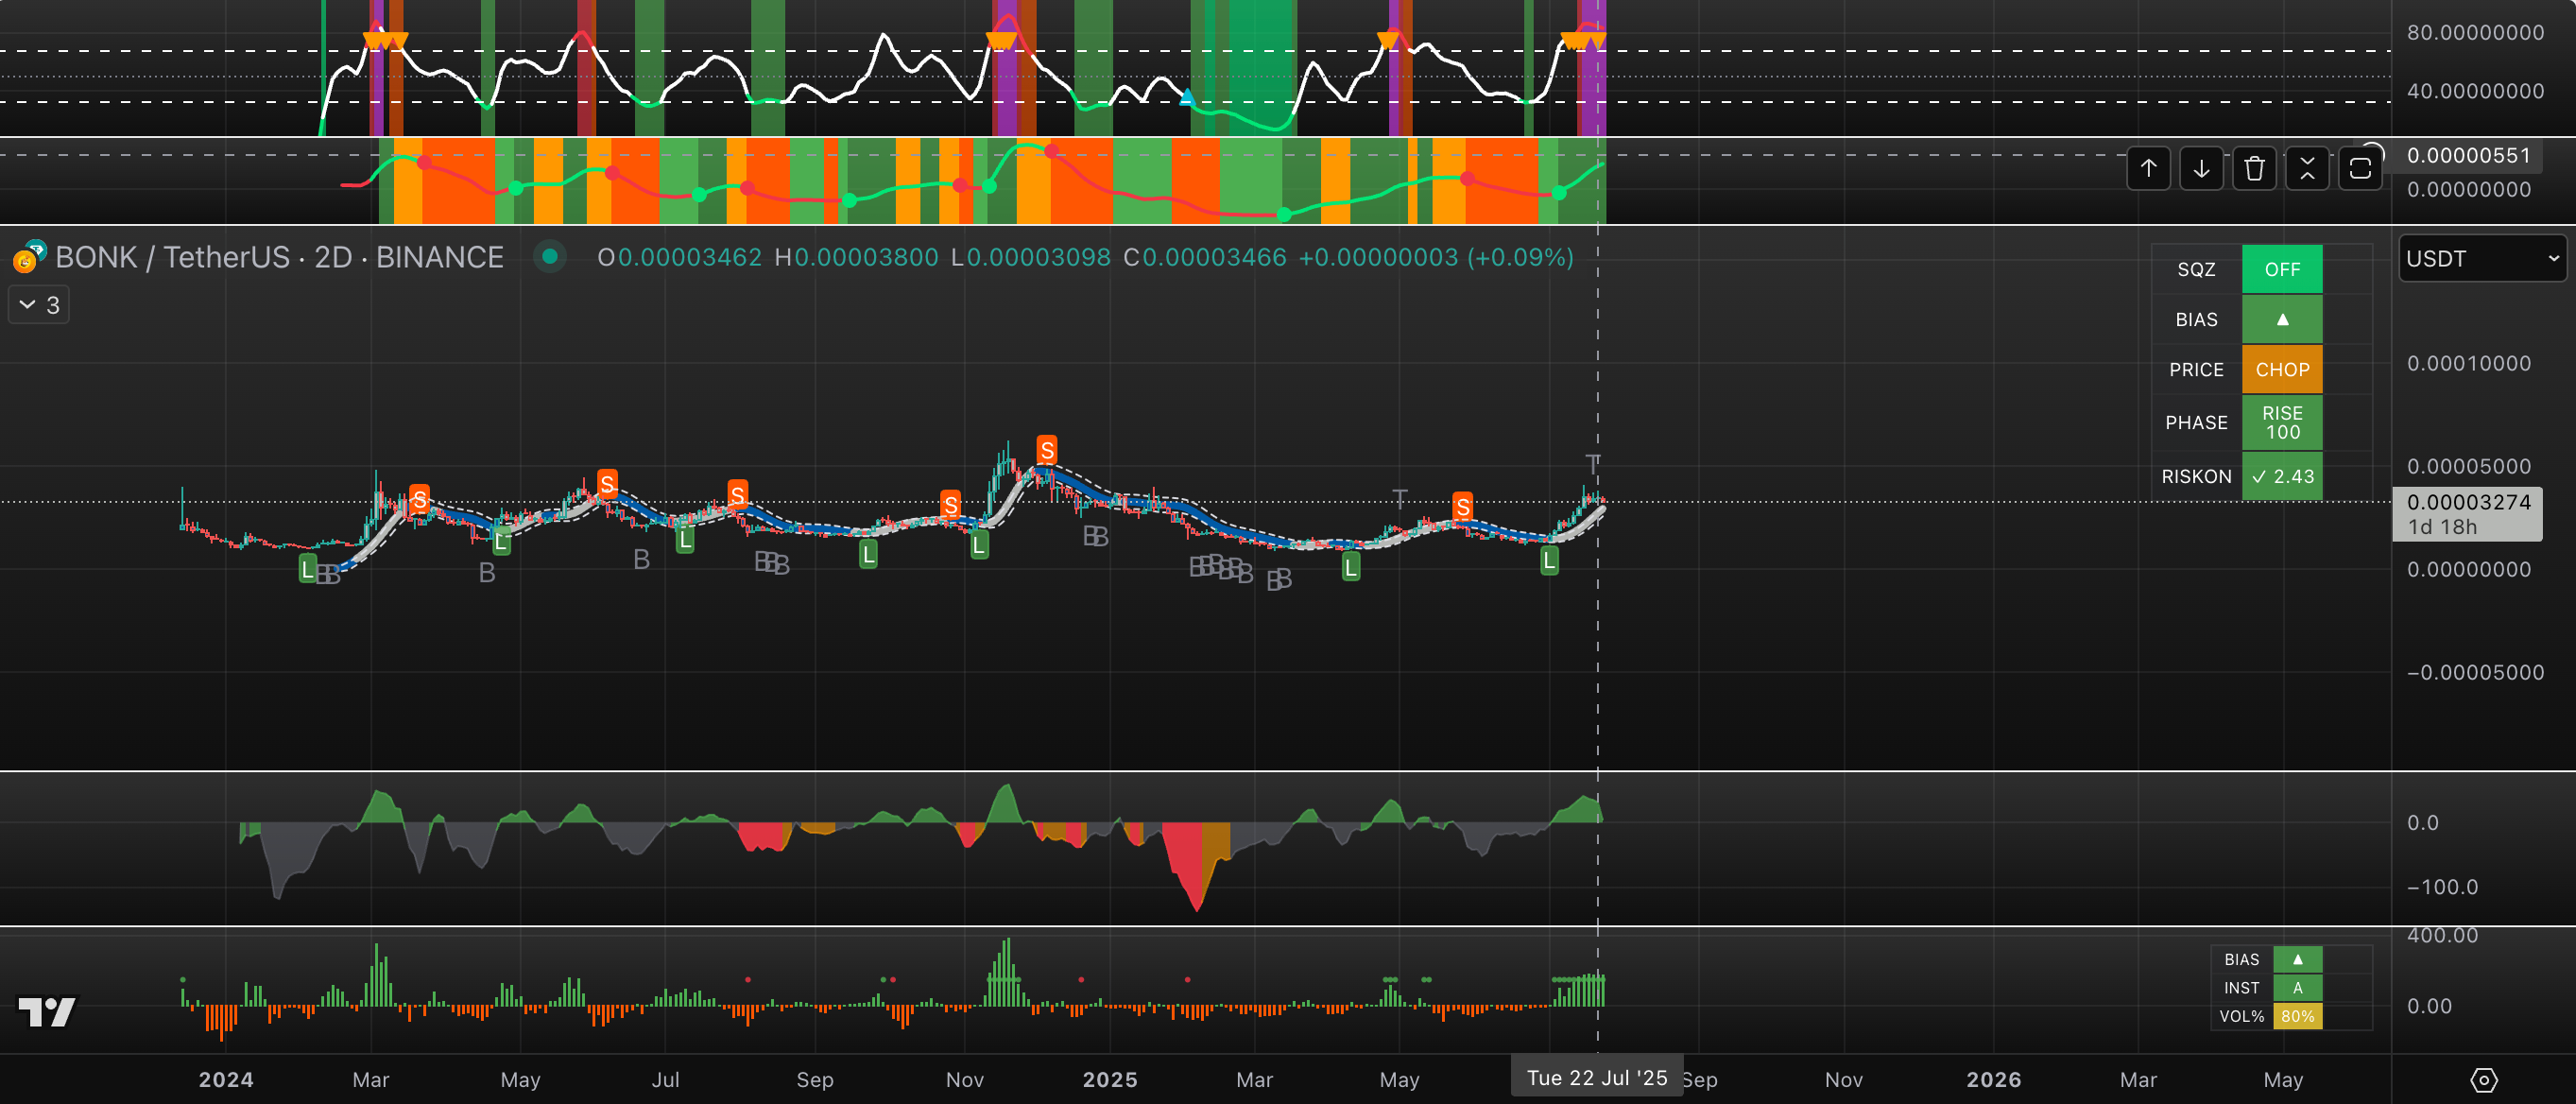This screenshot has width=2576, height=1104.
Task: Click the RISKON label in status table
Action: point(2196,476)
